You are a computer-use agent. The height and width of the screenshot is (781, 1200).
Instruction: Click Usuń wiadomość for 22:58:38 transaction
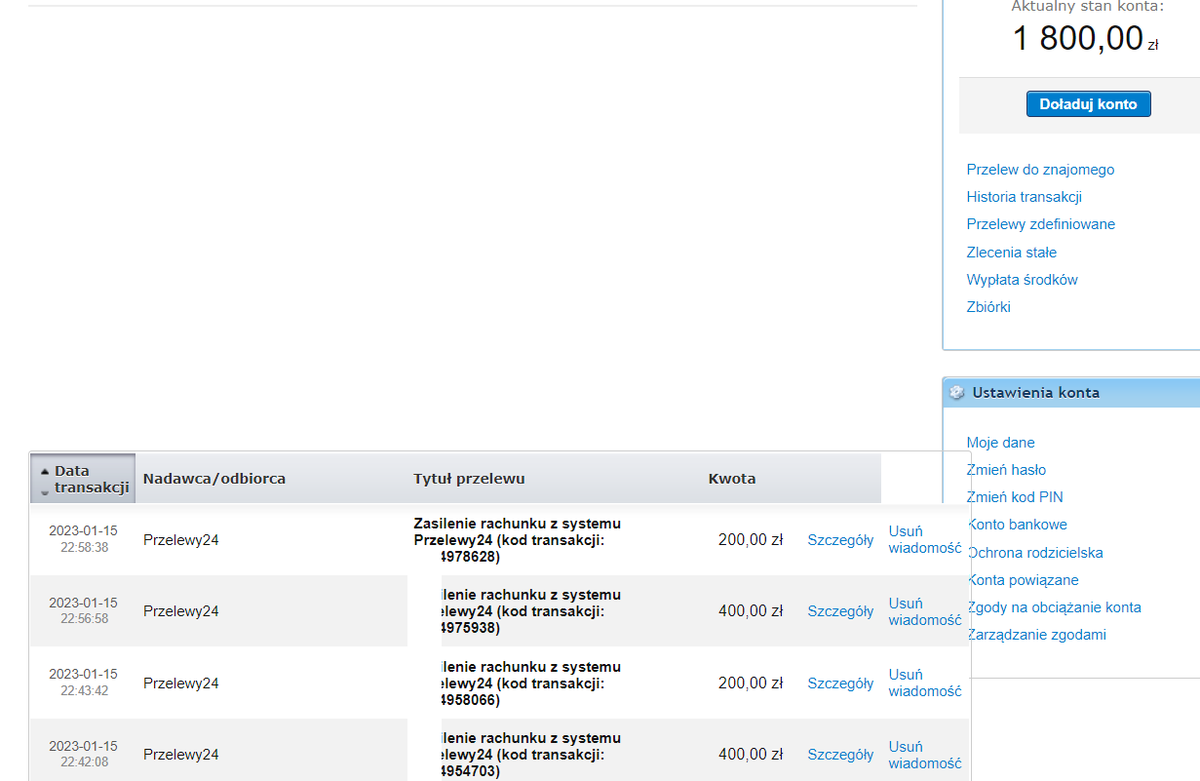(925, 540)
